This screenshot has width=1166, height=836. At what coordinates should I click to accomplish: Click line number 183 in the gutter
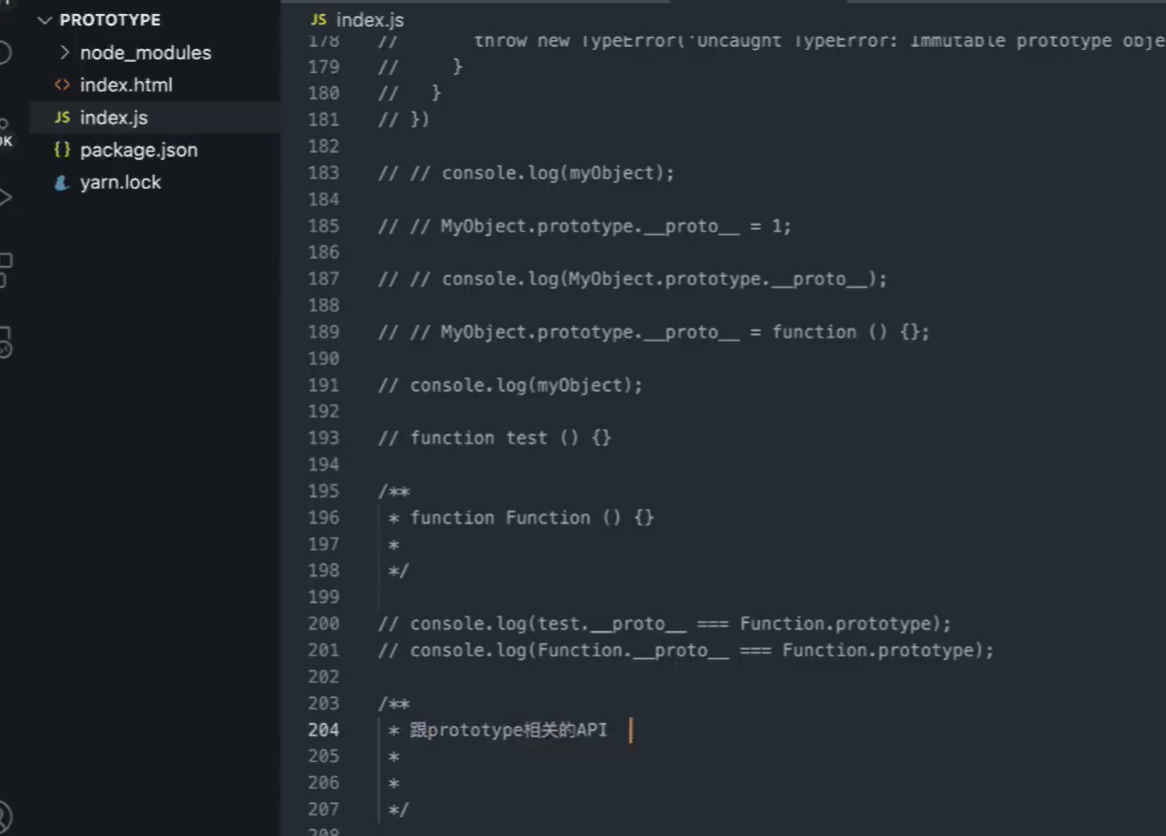tap(323, 173)
